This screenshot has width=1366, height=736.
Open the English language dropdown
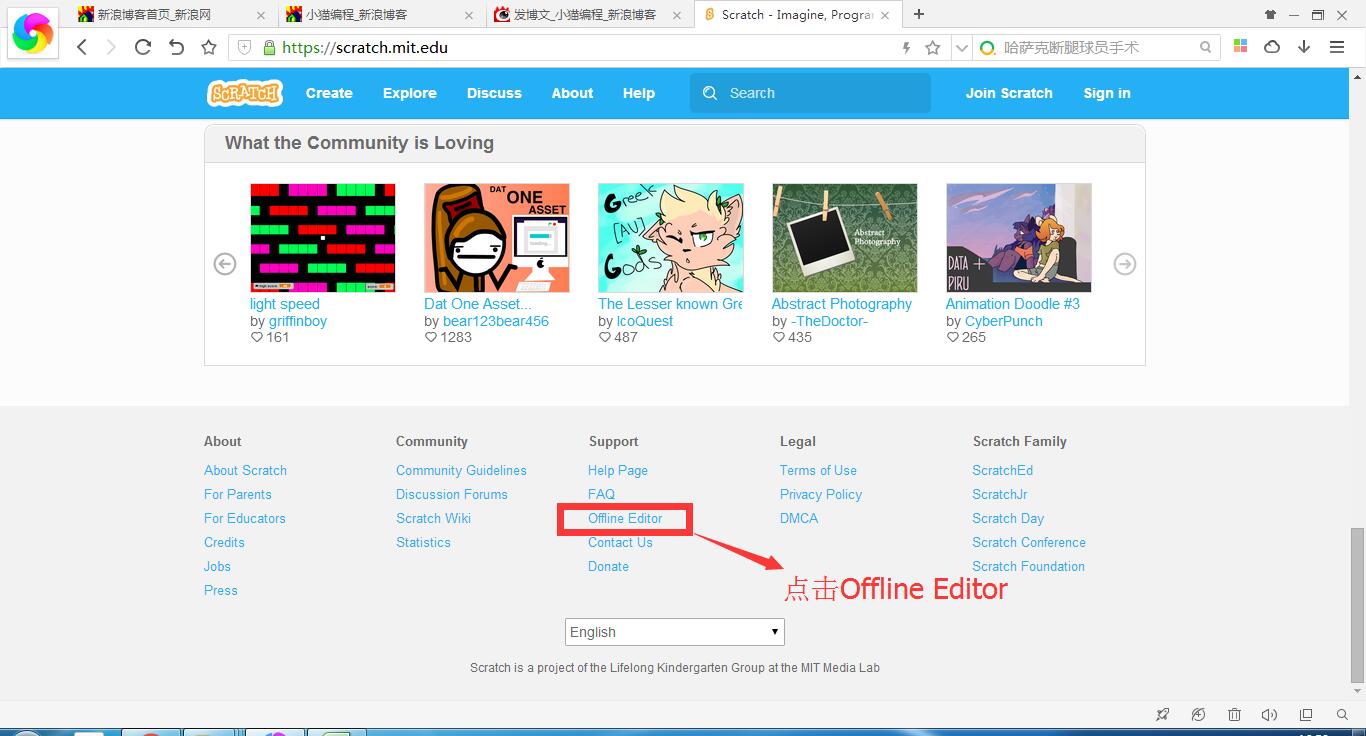(675, 632)
